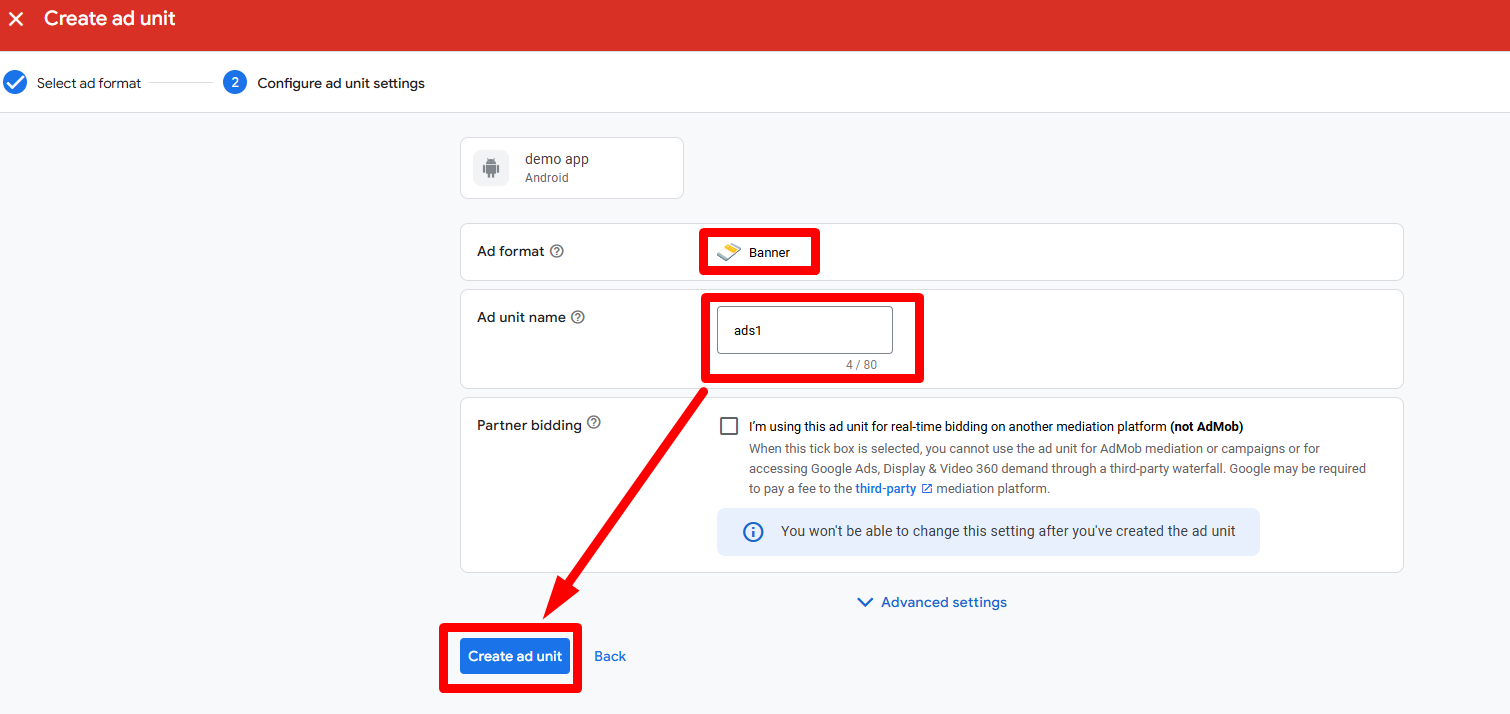
Task: Click the external link icon after third-party
Action: (x=927, y=489)
